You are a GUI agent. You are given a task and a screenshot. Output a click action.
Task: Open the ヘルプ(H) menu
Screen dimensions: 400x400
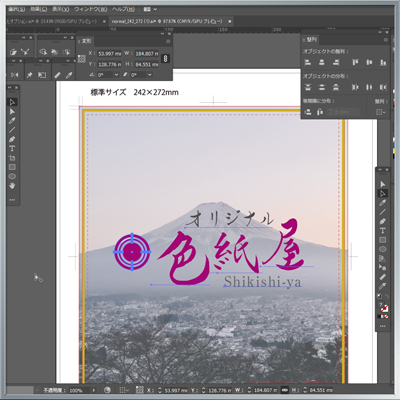coord(123,9)
